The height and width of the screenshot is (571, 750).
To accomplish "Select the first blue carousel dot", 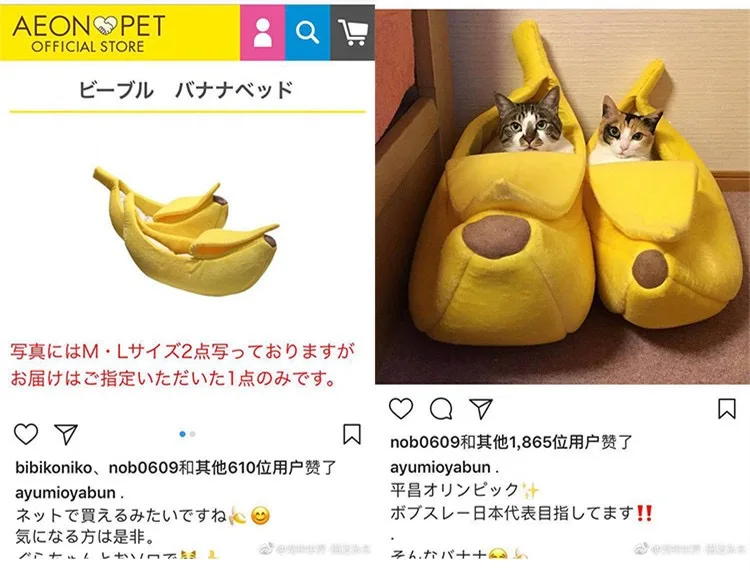I will [x=182, y=434].
